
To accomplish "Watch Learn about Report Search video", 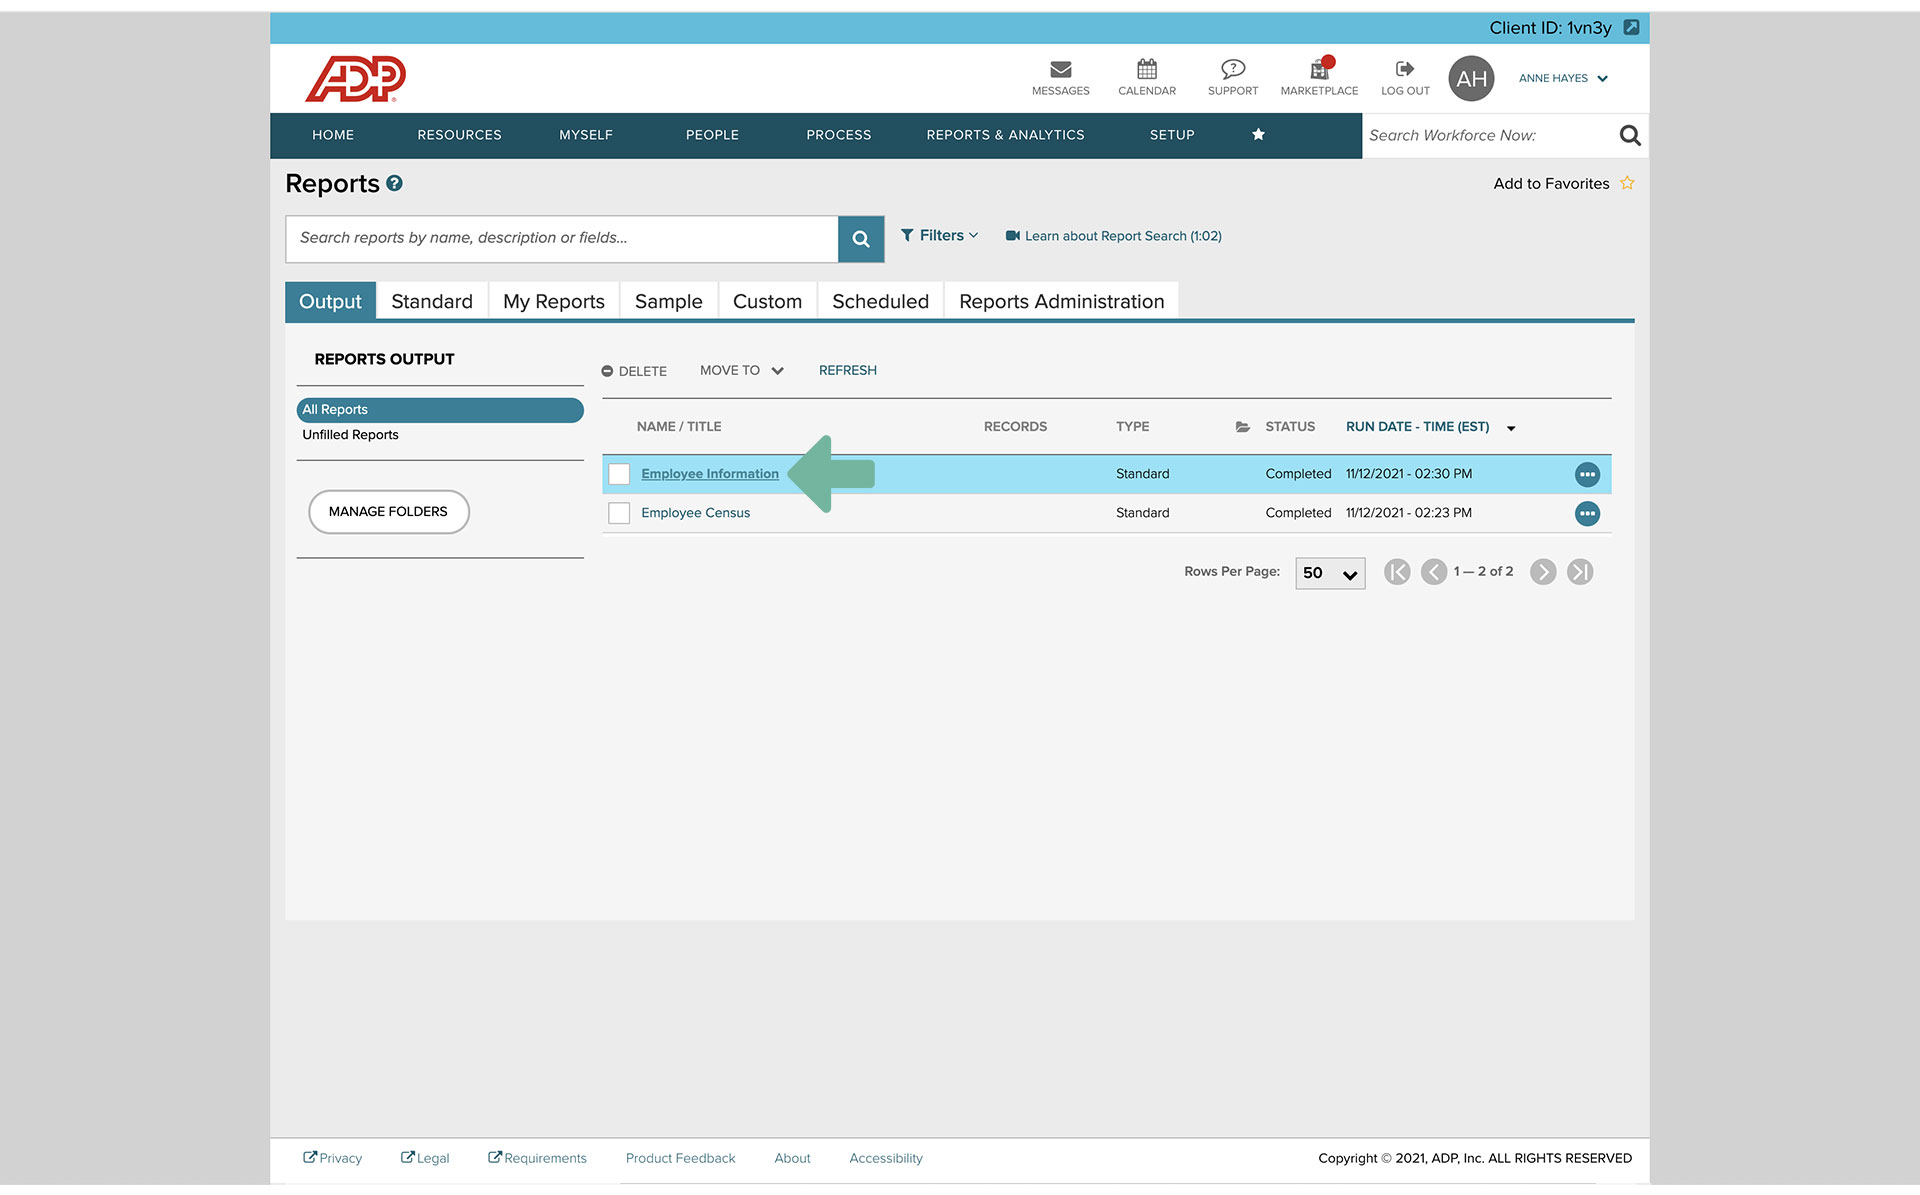I will pyautogui.click(x=1113, y=236).
